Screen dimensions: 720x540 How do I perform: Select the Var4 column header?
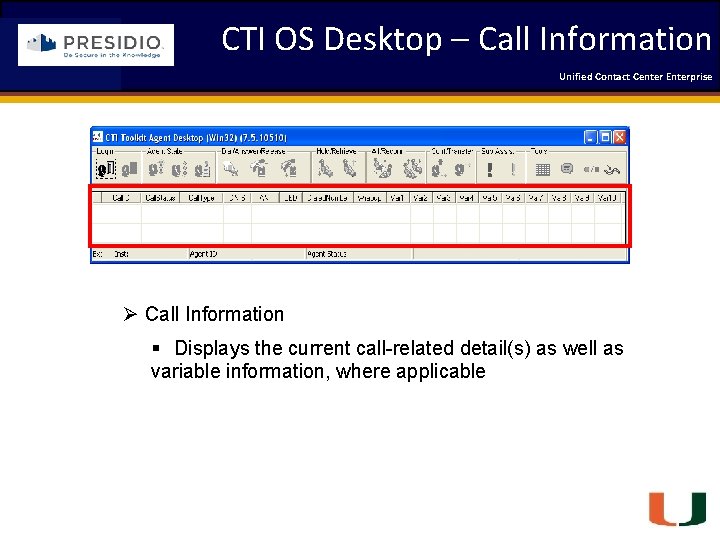tap(467, 198)
